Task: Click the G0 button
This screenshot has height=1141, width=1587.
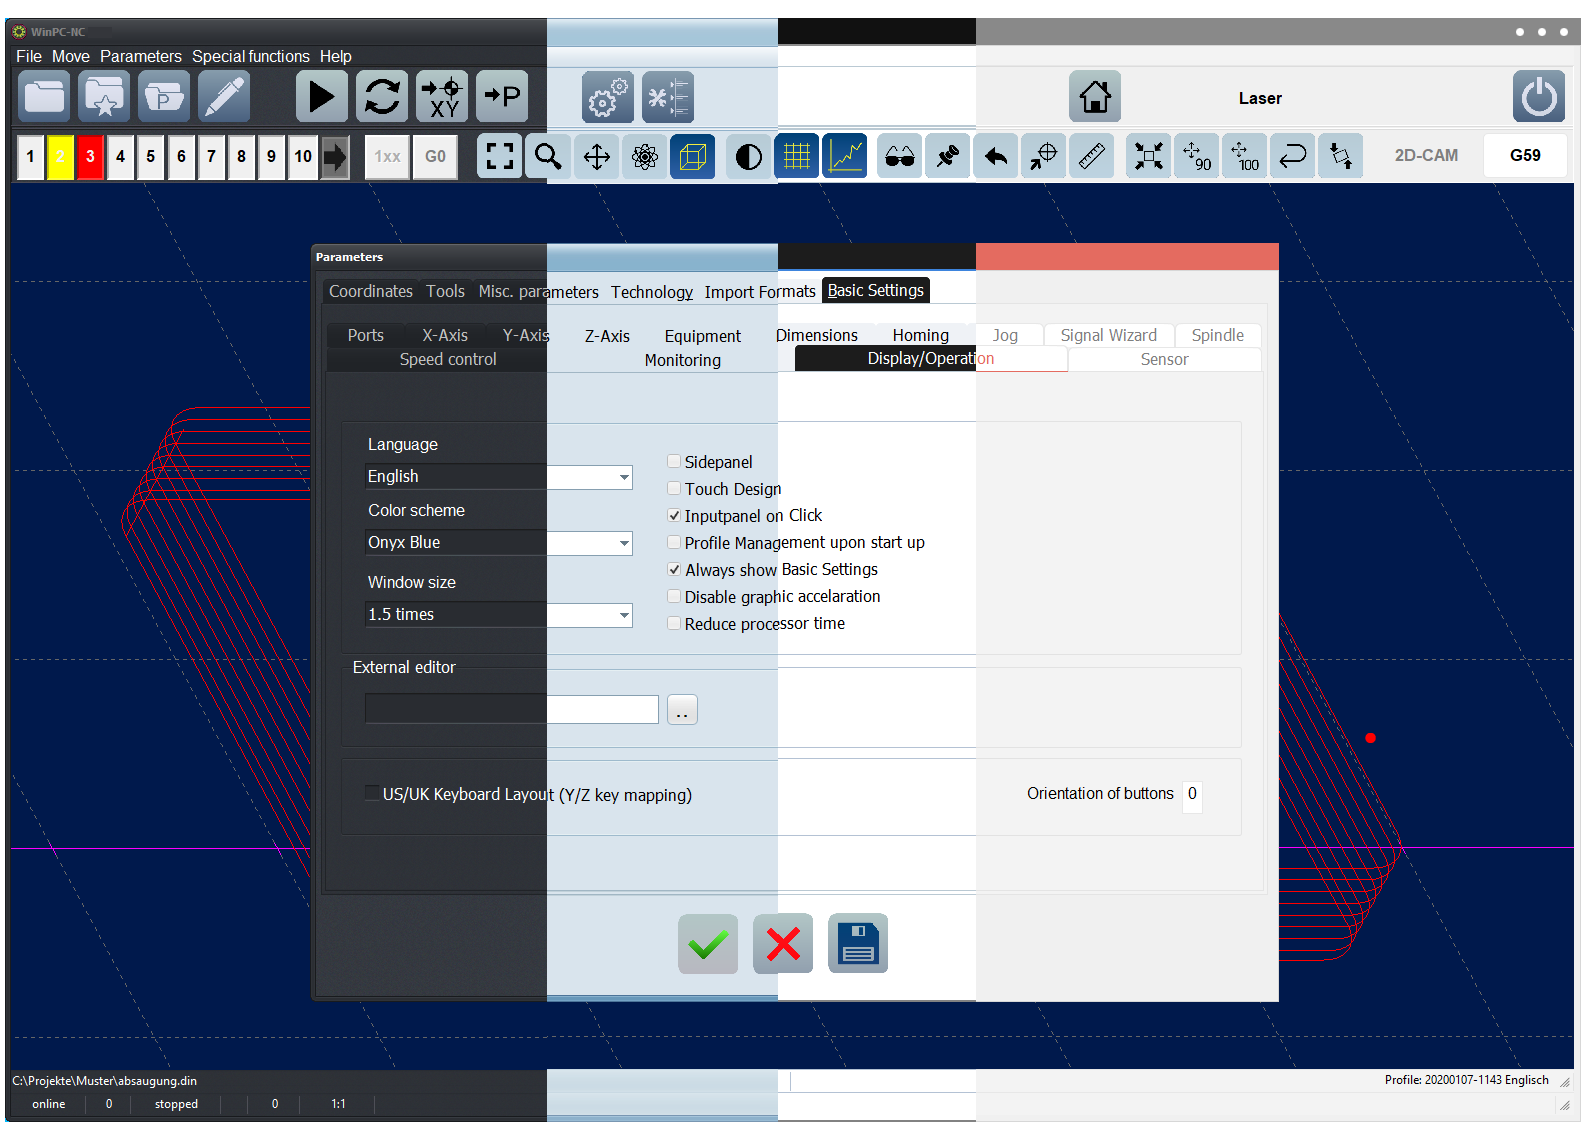Action: 436,157
